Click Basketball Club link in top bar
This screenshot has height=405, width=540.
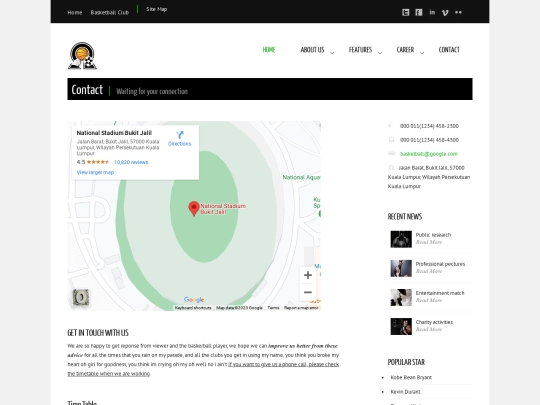110,12
